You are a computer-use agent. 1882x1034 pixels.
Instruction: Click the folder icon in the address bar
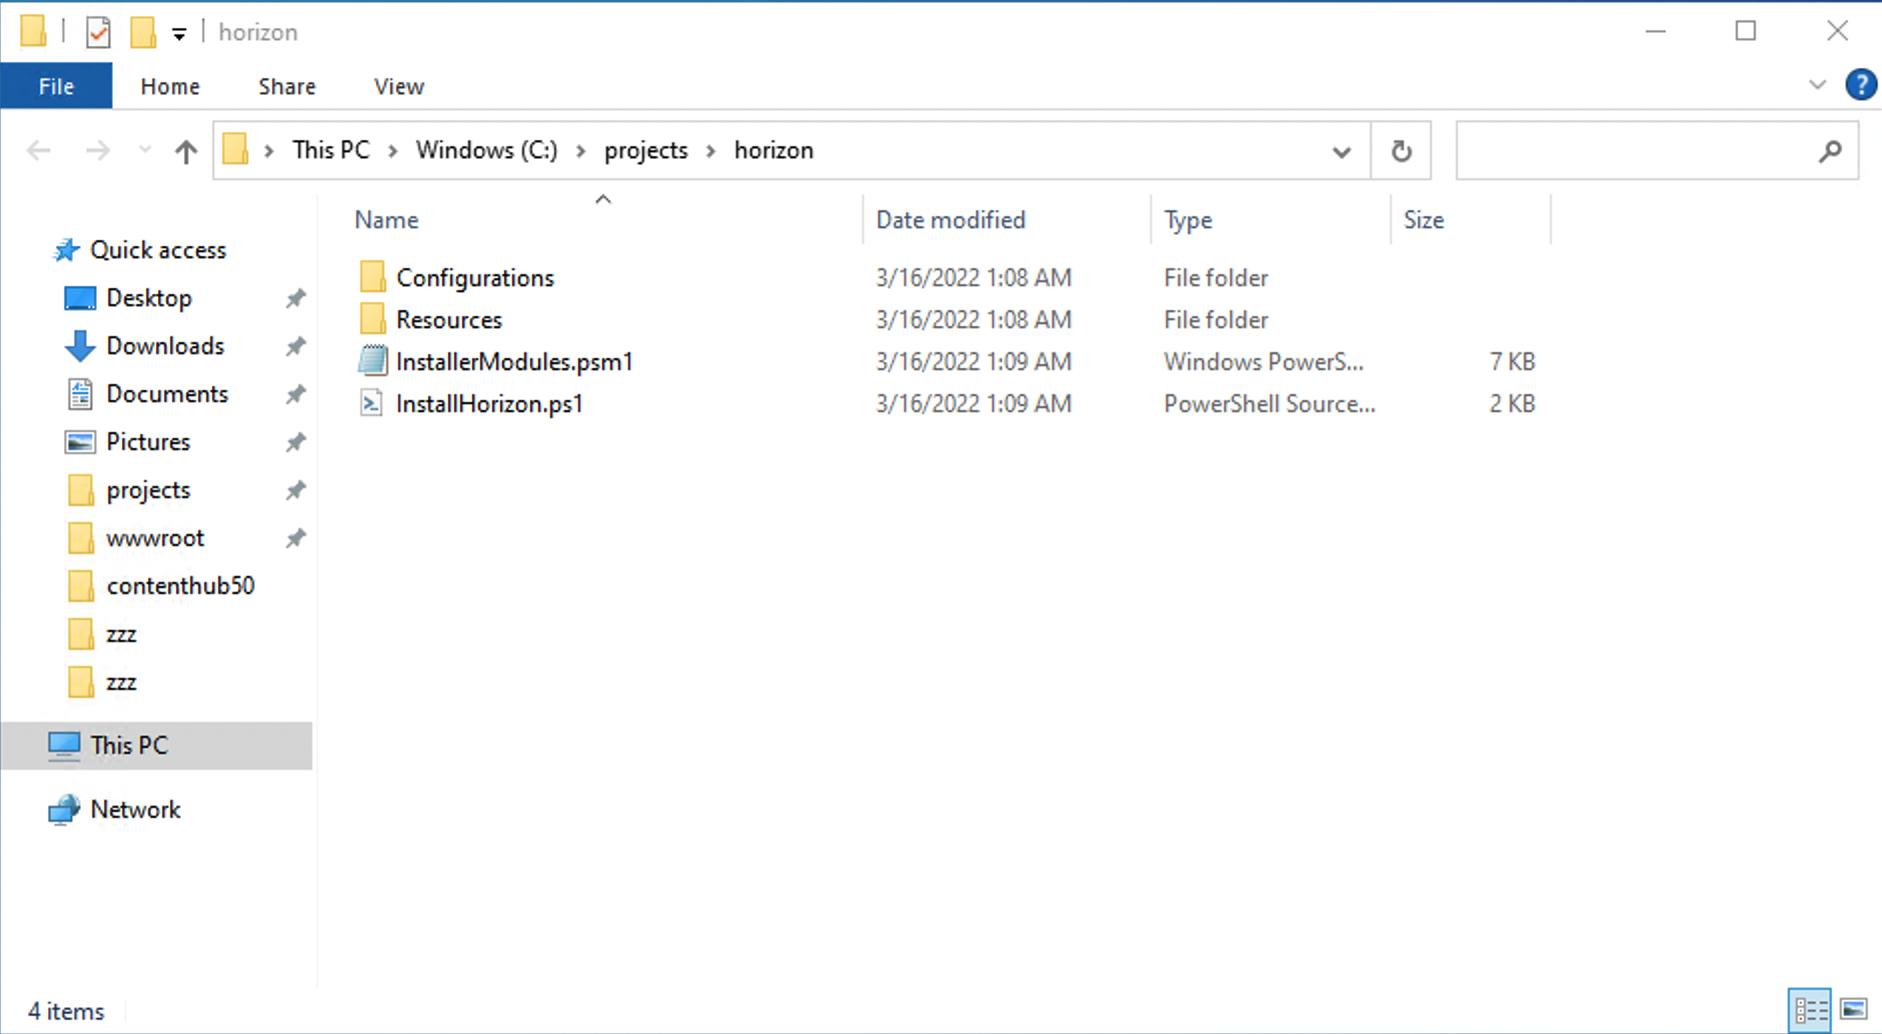(235, 150)
